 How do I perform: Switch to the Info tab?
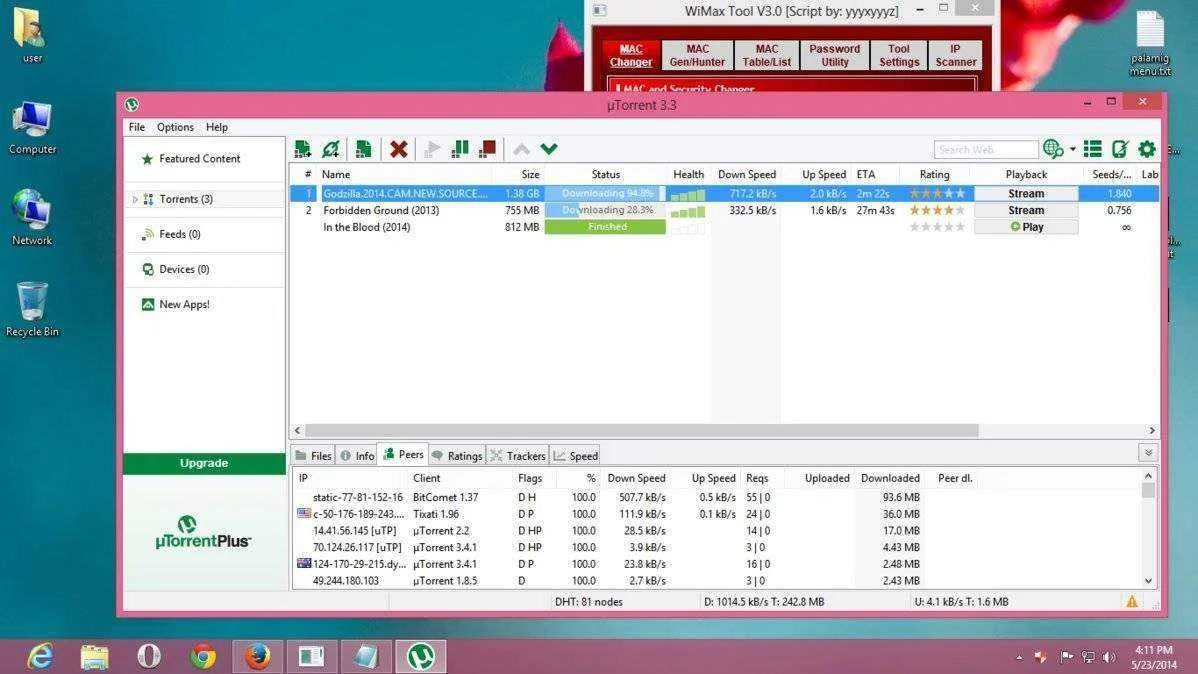click(357, 455)
